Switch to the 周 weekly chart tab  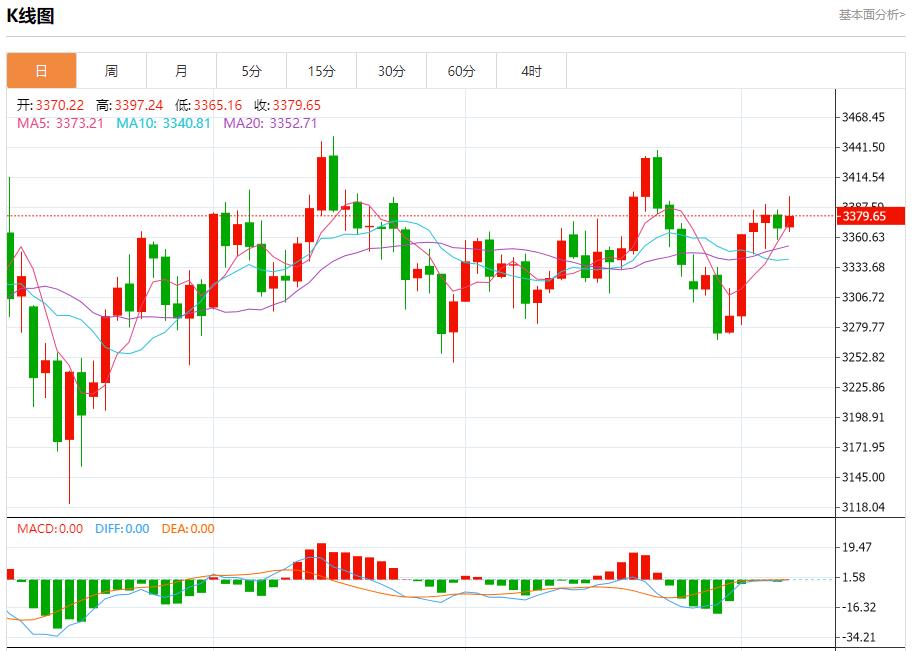coord(111,71)
